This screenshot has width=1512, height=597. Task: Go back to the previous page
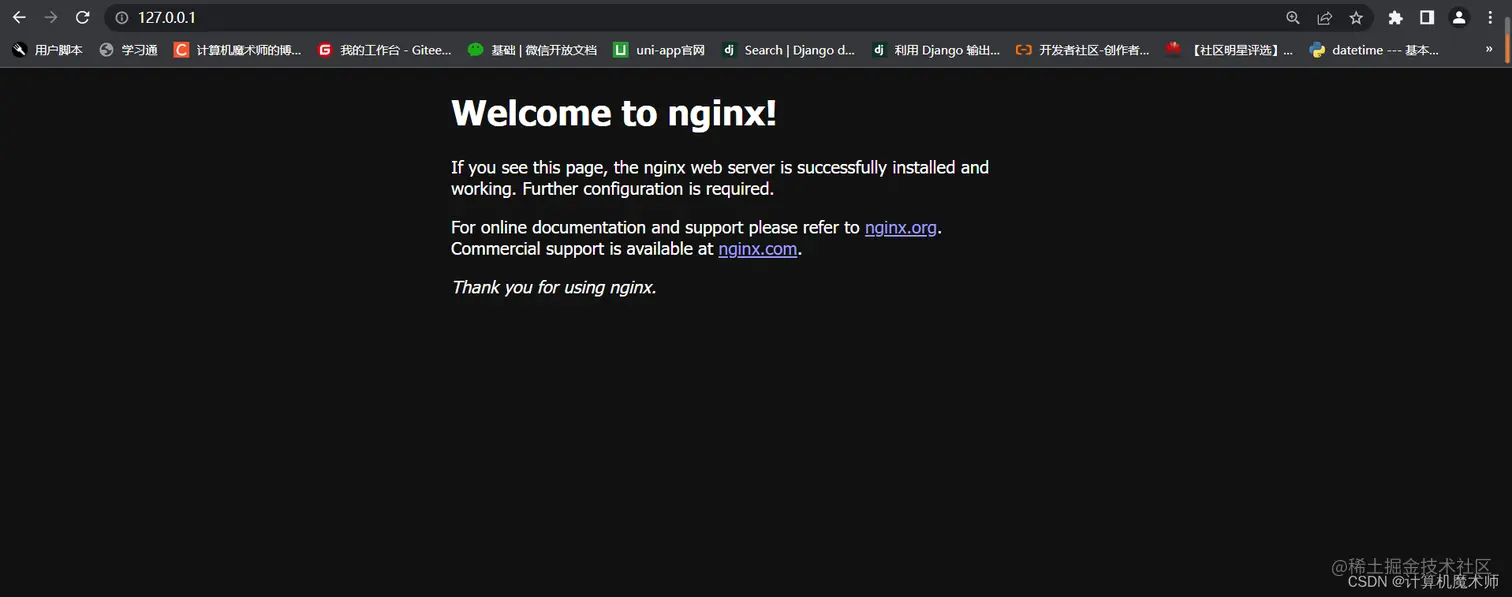[x=19, y=18]
